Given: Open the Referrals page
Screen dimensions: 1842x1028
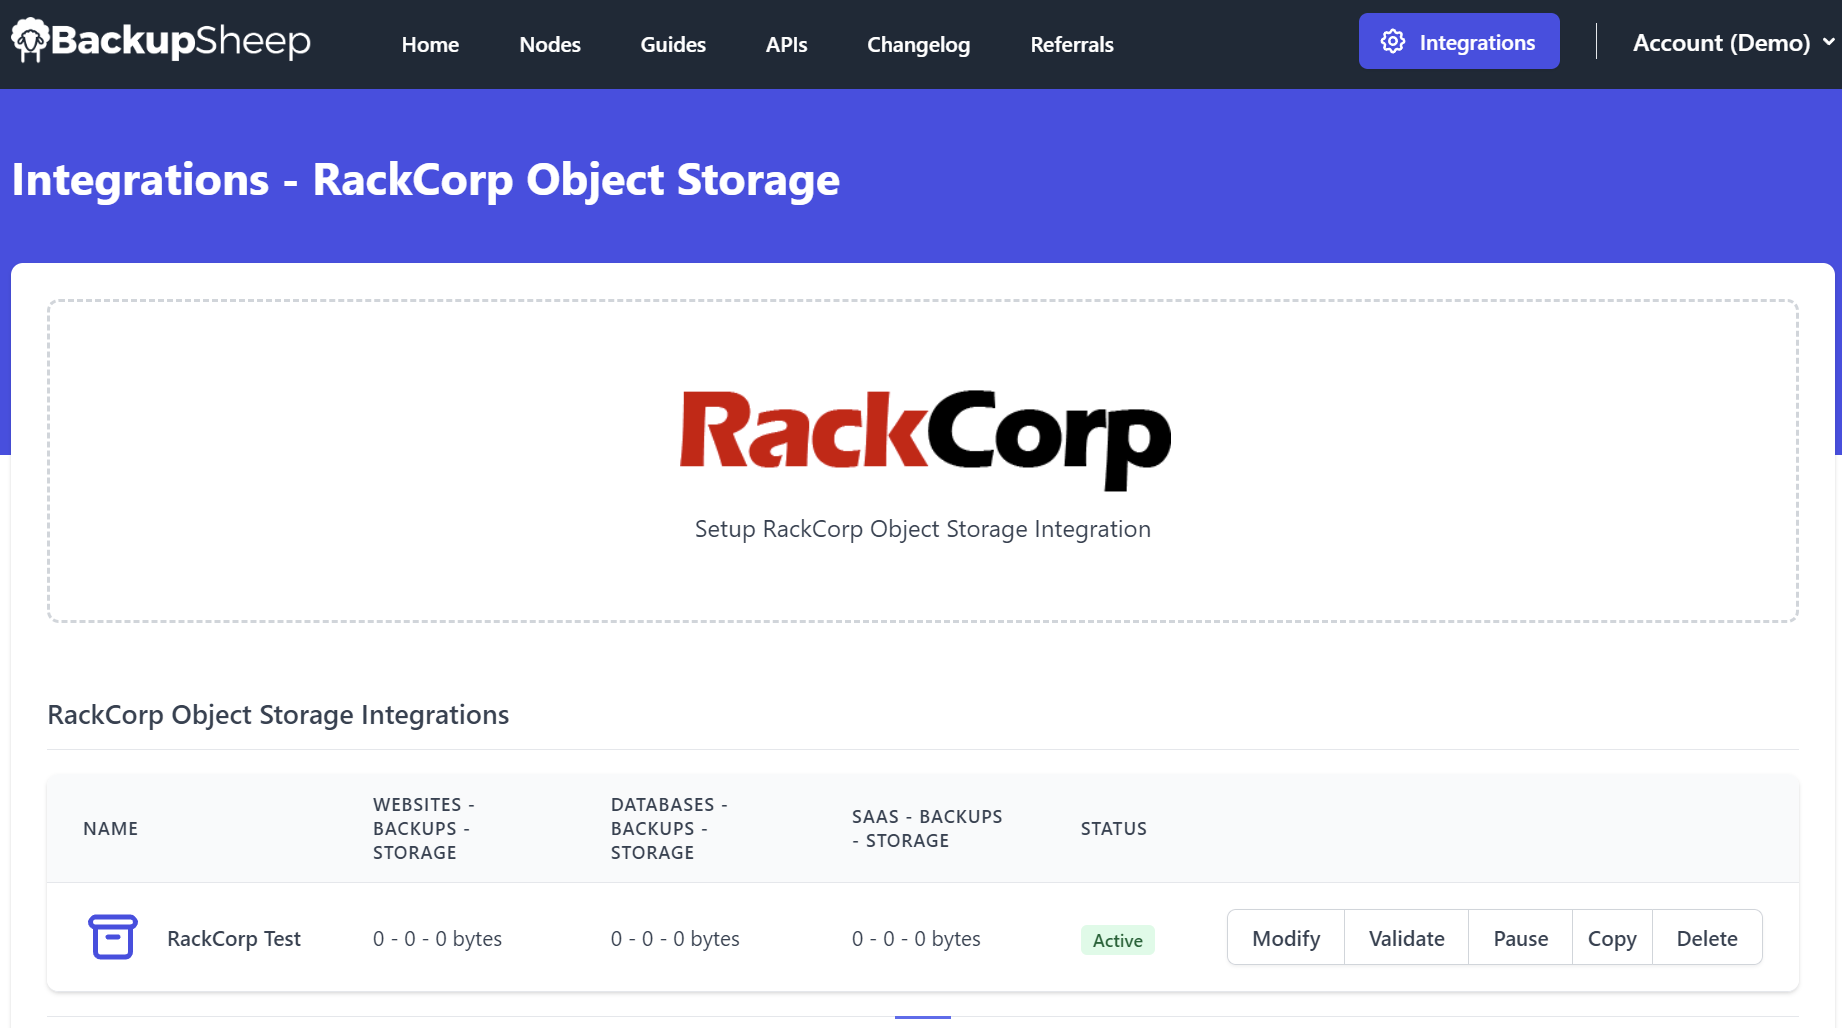Looking at the screenshot, I should click(1072, 45).
